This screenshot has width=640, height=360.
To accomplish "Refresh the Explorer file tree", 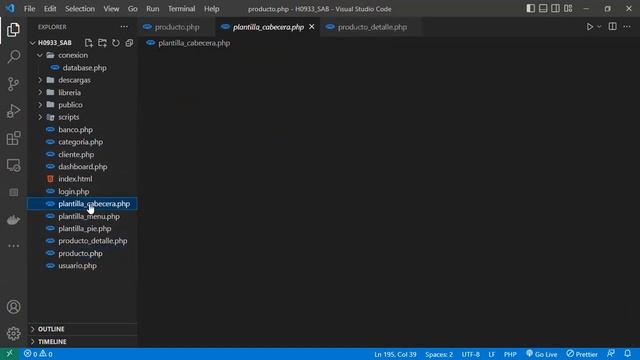I will pyautogui.click(x=116, y=43).
